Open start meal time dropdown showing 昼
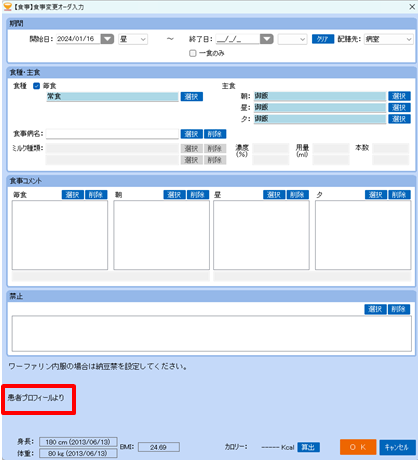This screenshot has height=462, width=418. tap(133, 39)
